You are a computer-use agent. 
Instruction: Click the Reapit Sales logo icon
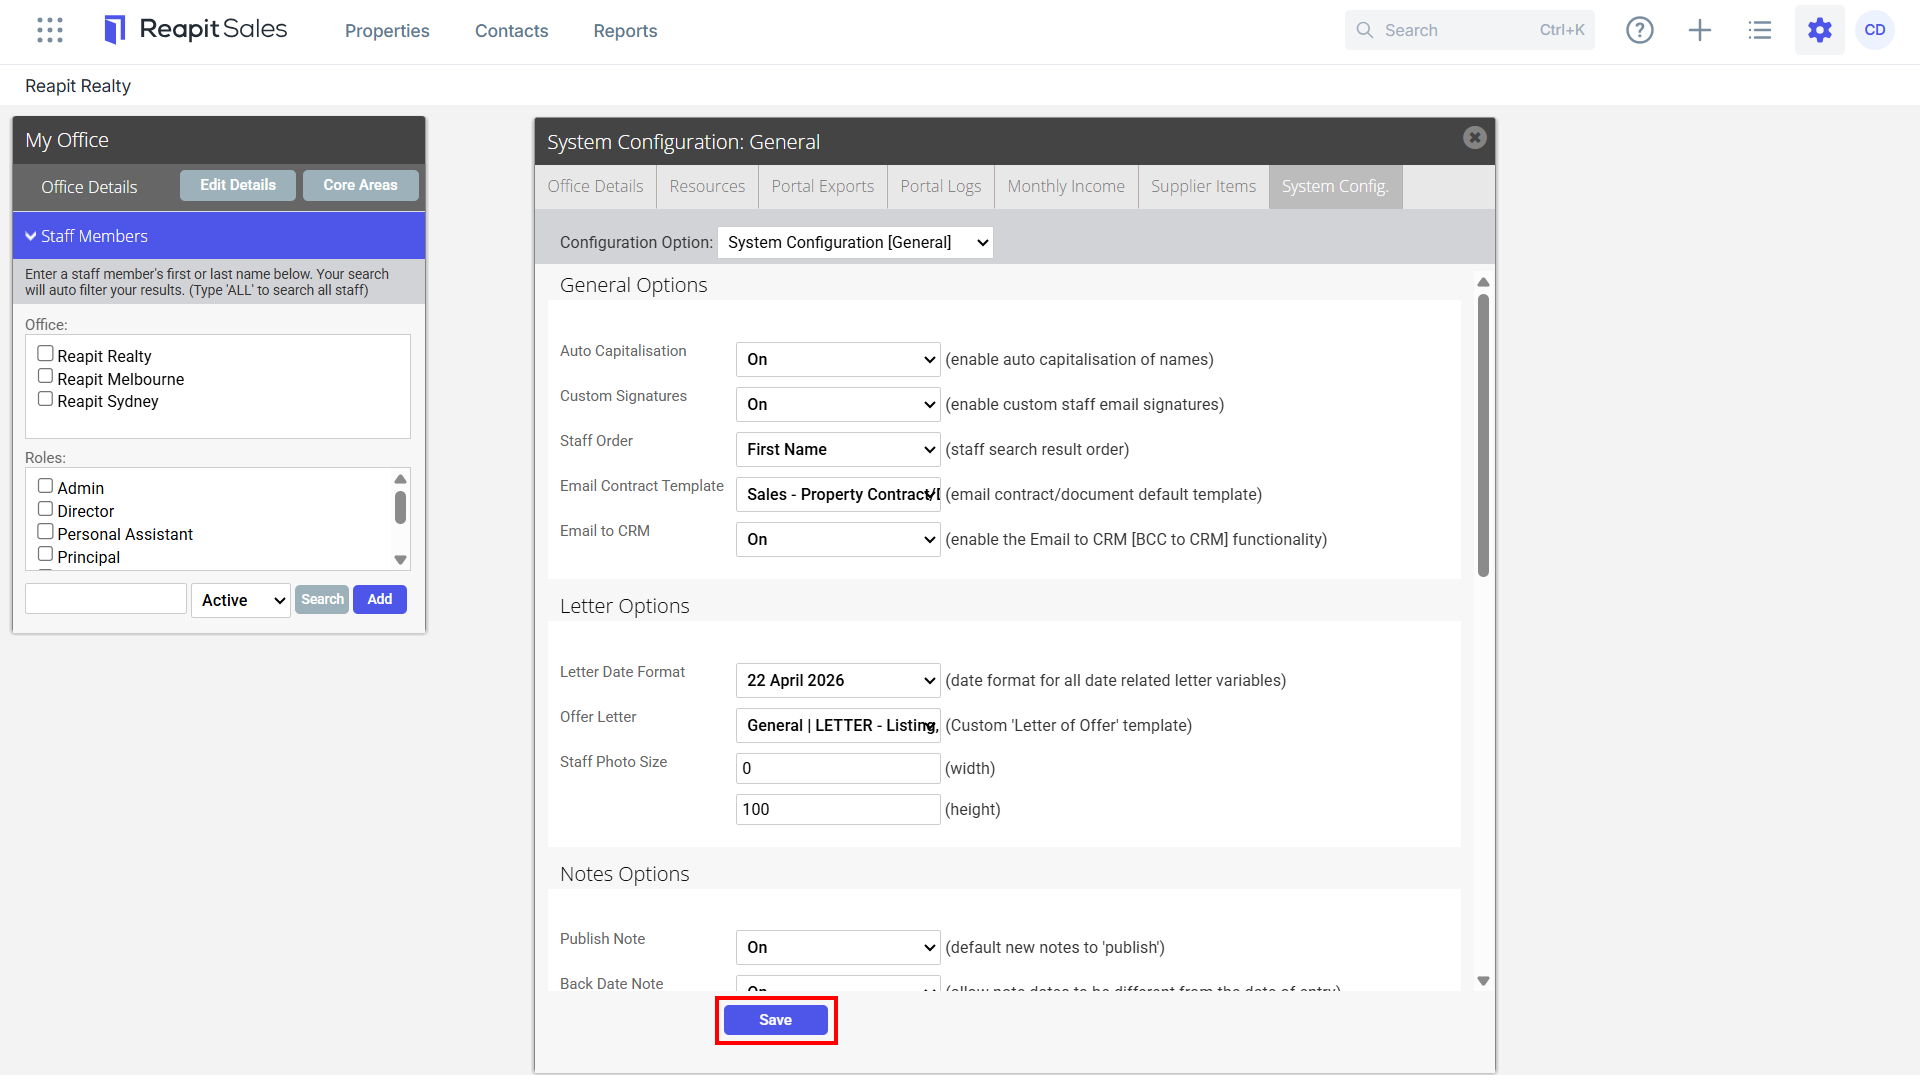point(115,30)
